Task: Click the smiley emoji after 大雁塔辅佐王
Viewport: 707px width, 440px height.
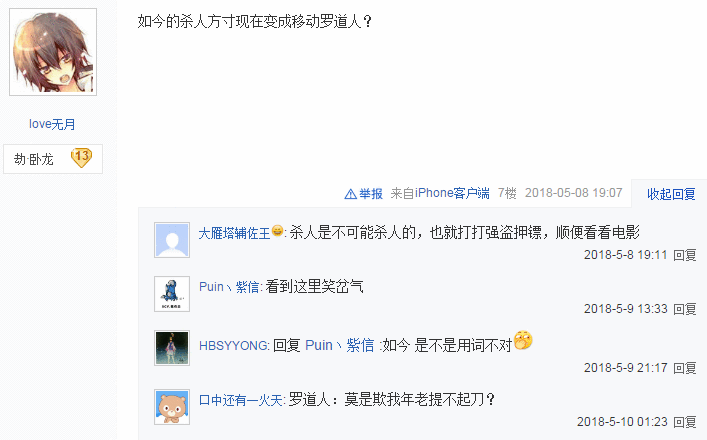Action: (x=277, y=231)
